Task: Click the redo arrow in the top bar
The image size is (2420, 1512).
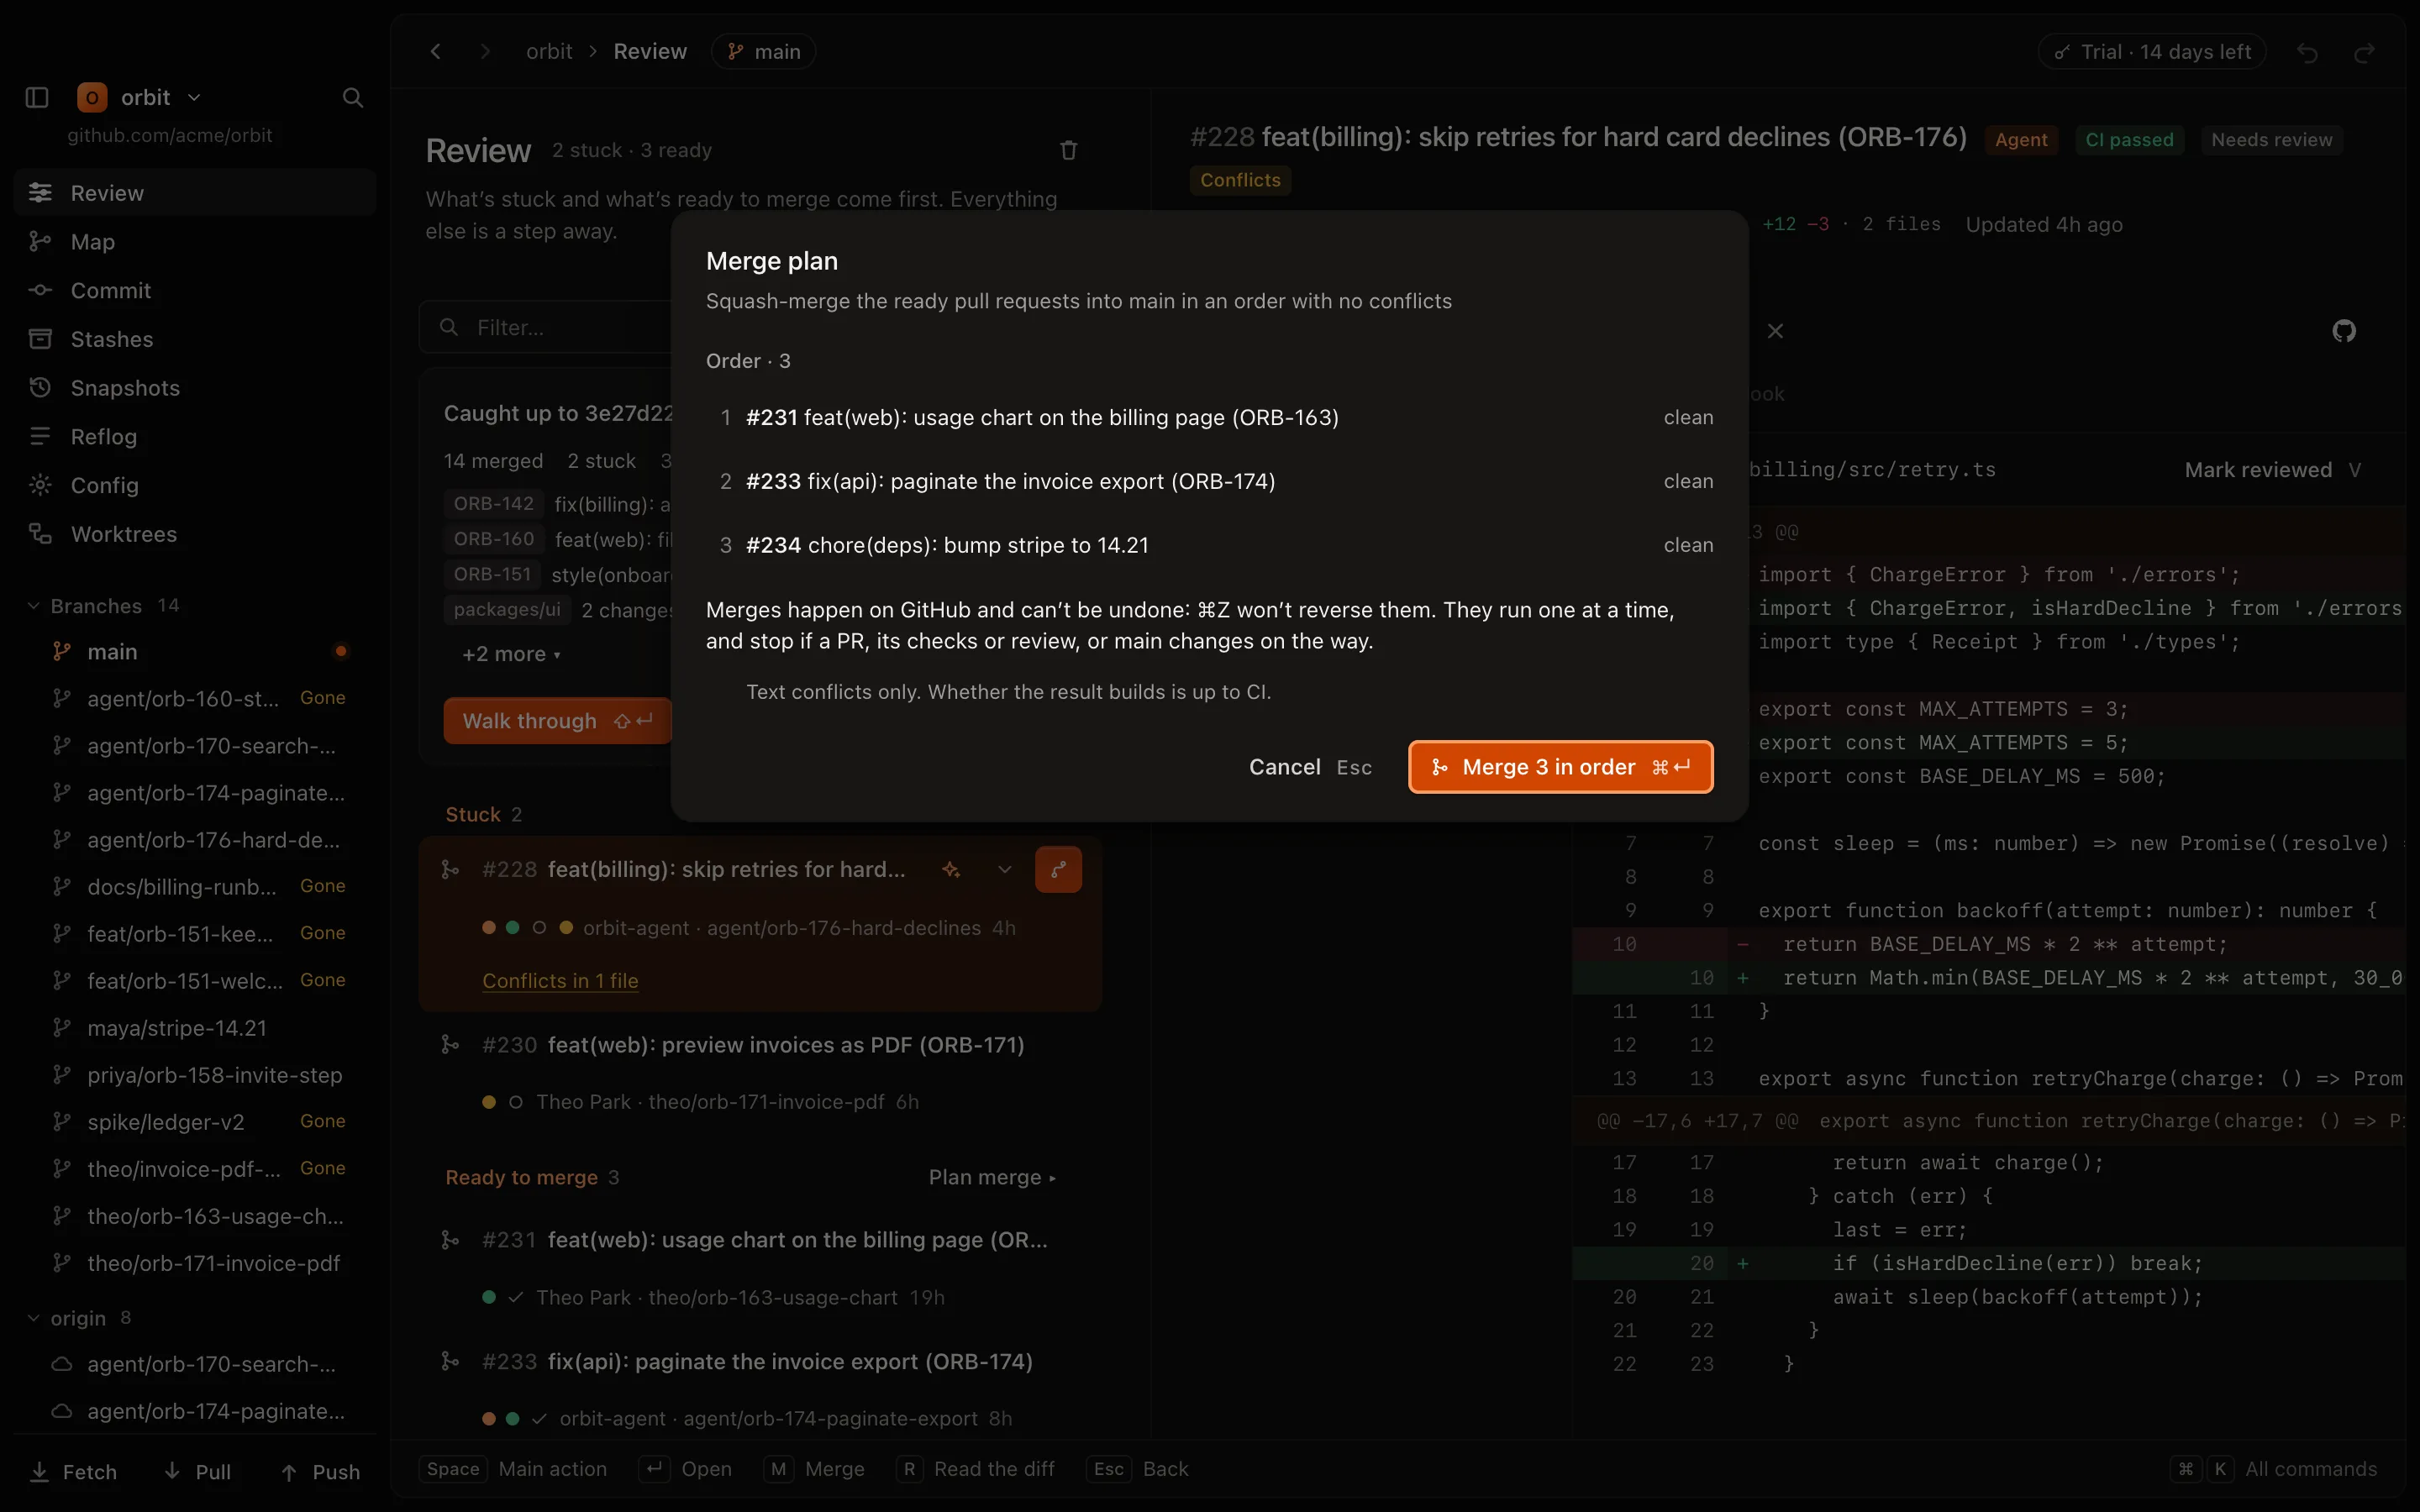Action: point(2364,52)
